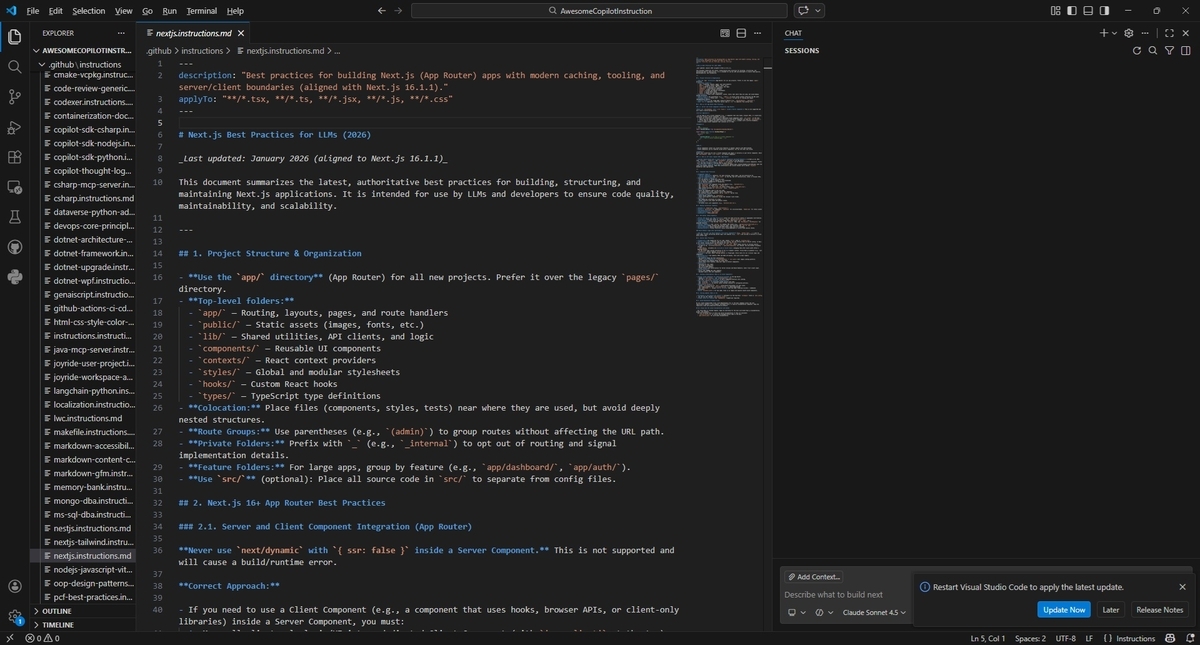
Task: Toggle the sessions side-by-side layout icon
Action: 1185,50
